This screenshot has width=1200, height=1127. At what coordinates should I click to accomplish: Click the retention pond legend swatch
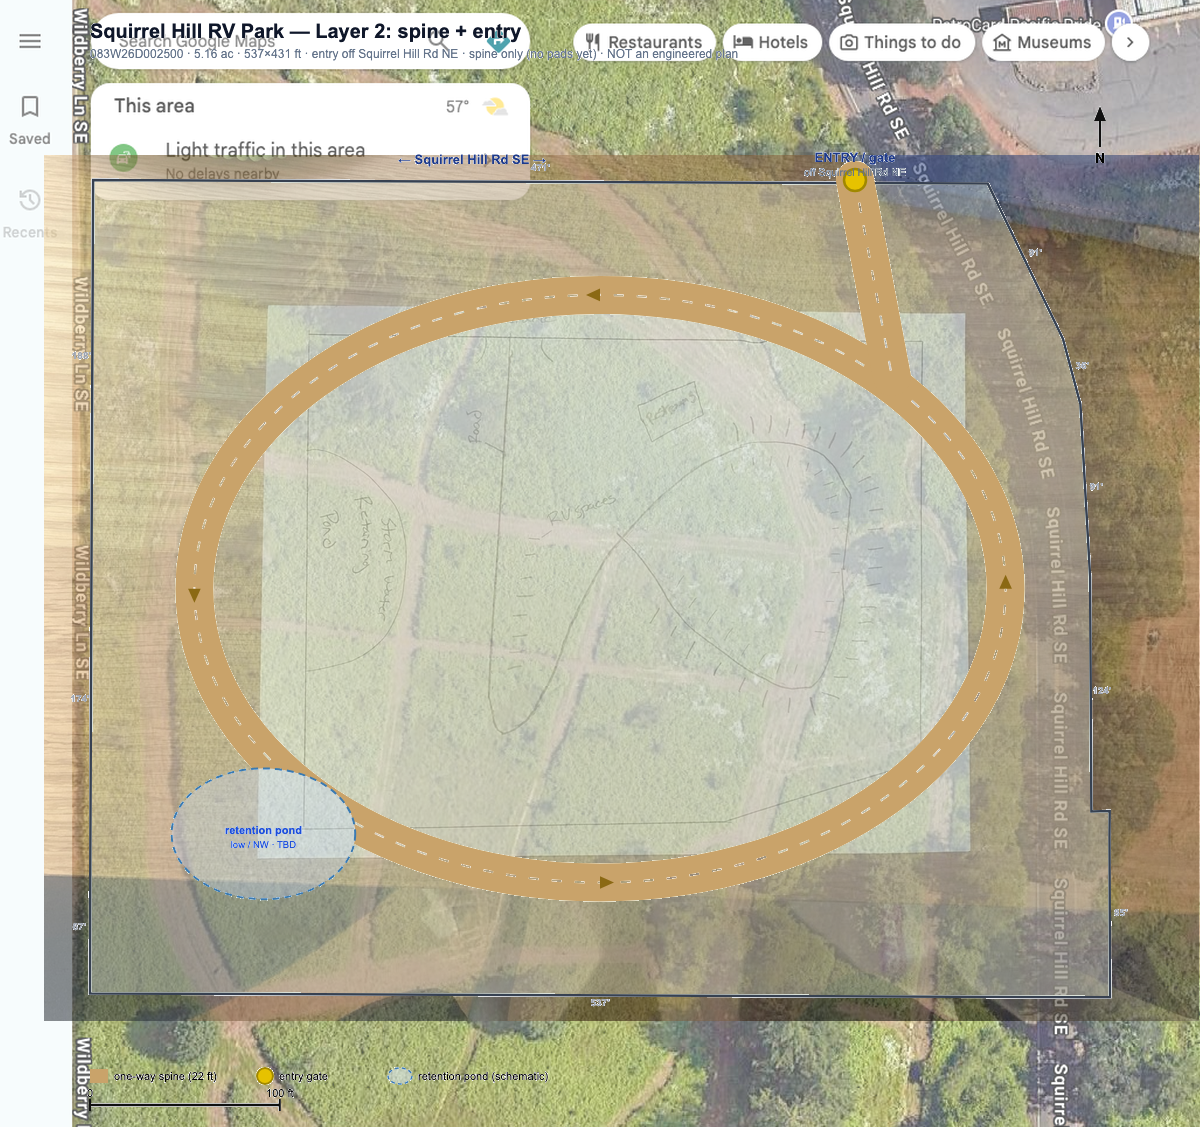(400, 1076)
